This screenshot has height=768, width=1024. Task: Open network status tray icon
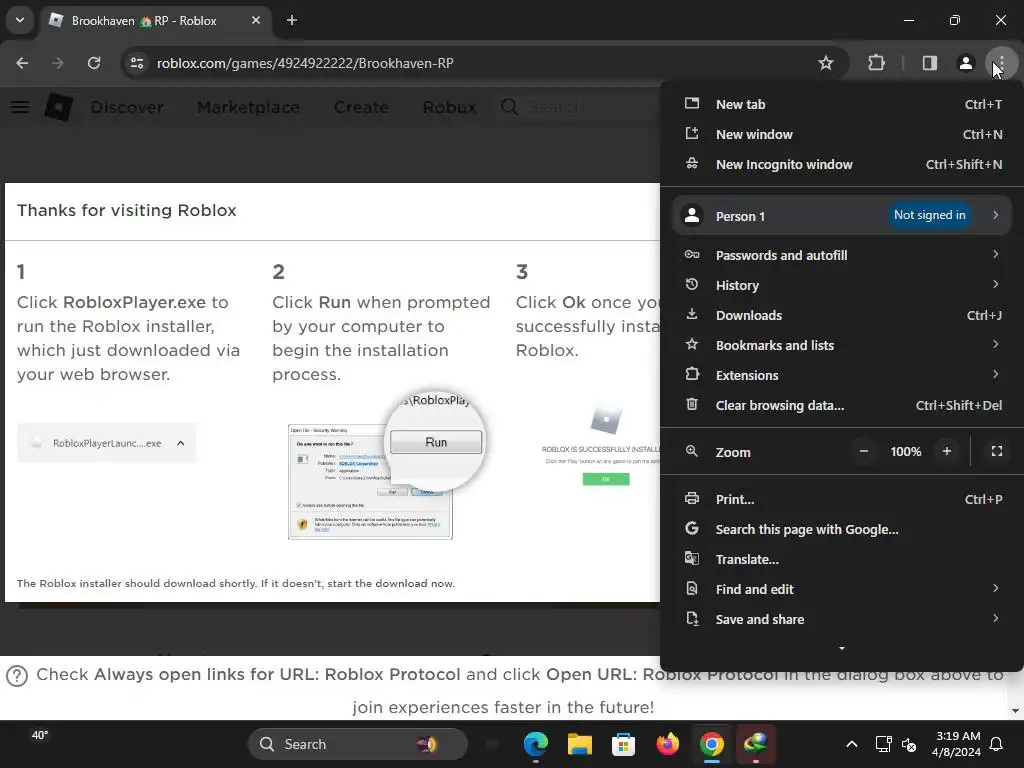click(883, 744)
